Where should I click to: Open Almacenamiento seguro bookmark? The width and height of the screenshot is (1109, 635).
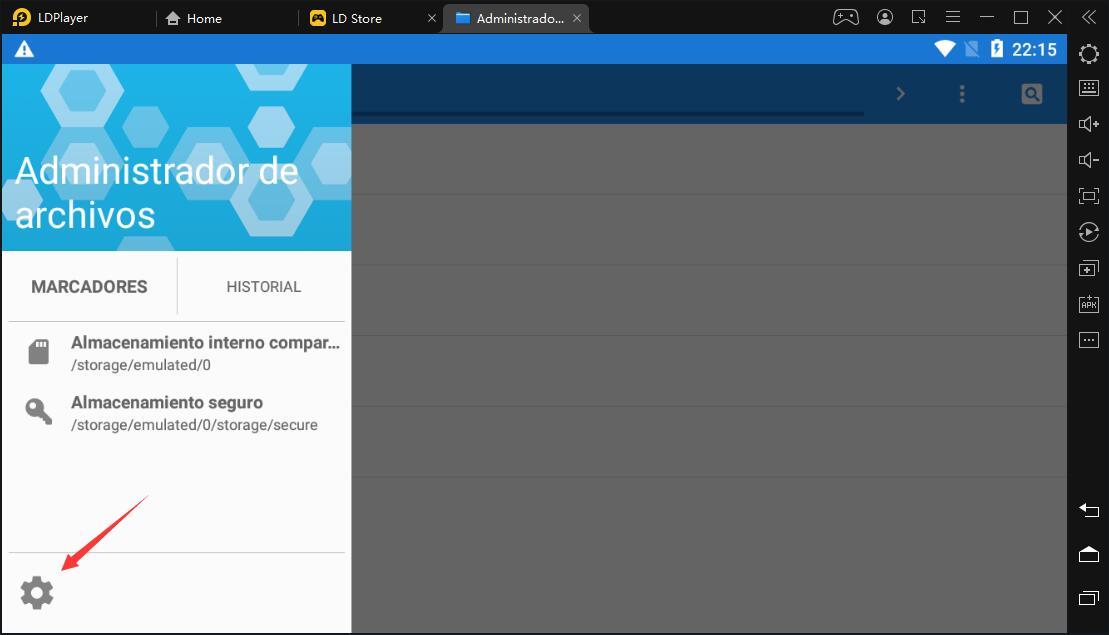[176, 413]
